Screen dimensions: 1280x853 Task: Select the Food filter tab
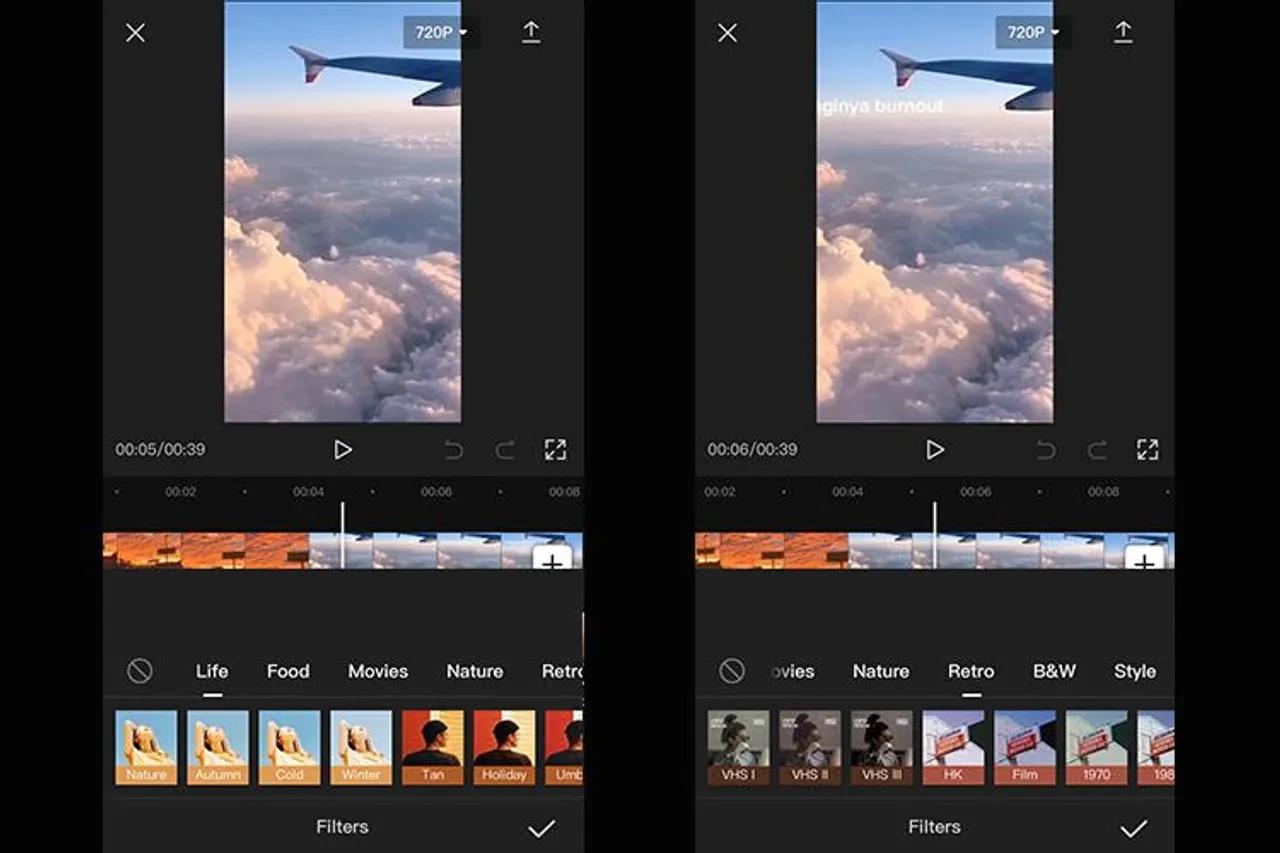coord(288,671)
